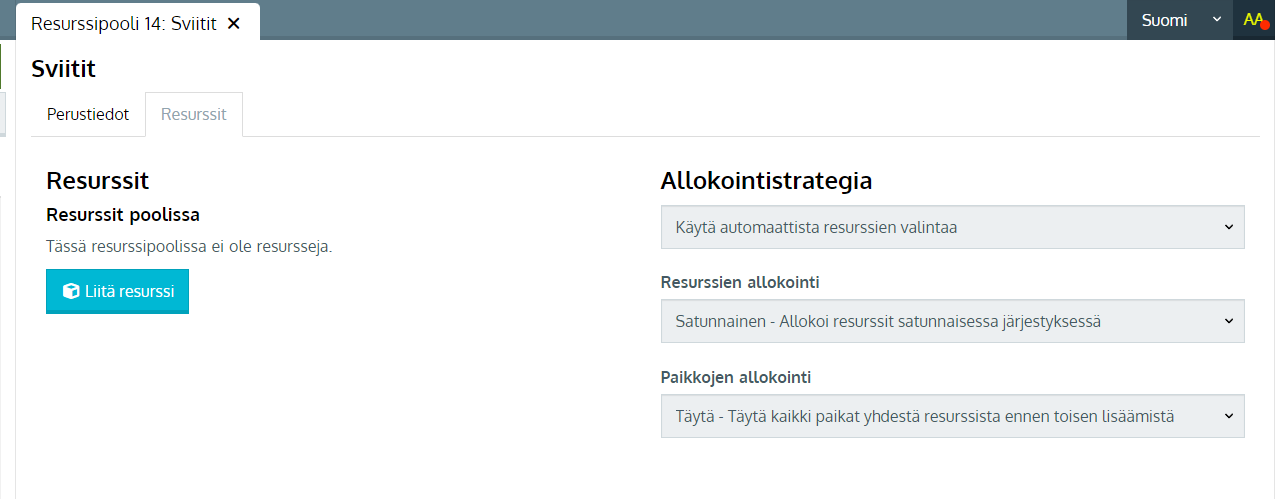Click the arrow of Allokointistrategia select box
This screenshot has height=499, width=1275.
pyautogui.click(x=1229, y=227)
